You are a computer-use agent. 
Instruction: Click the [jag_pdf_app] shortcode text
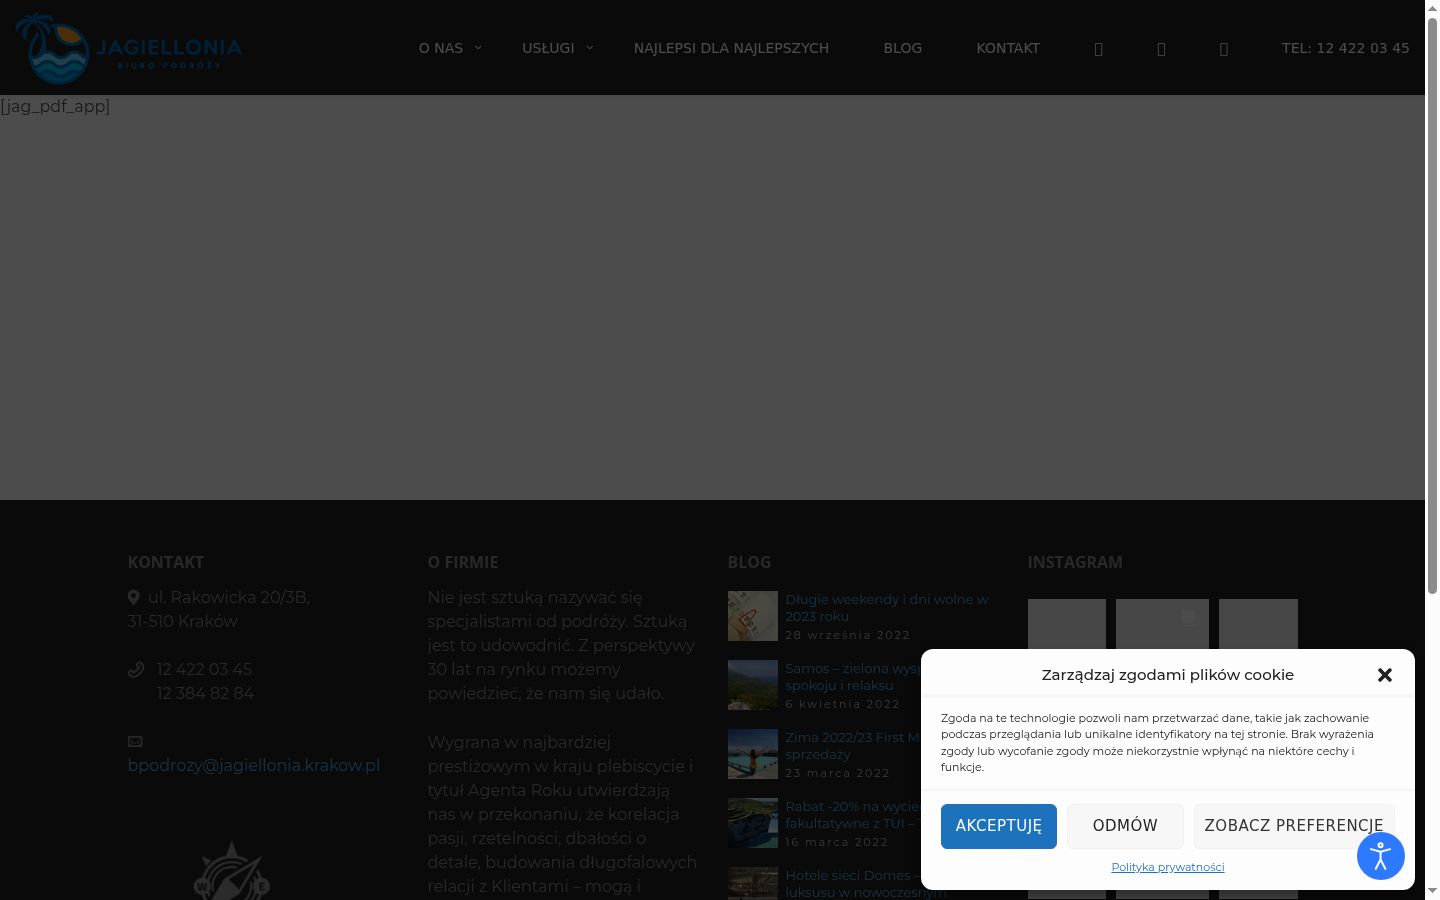click(55, 106)
